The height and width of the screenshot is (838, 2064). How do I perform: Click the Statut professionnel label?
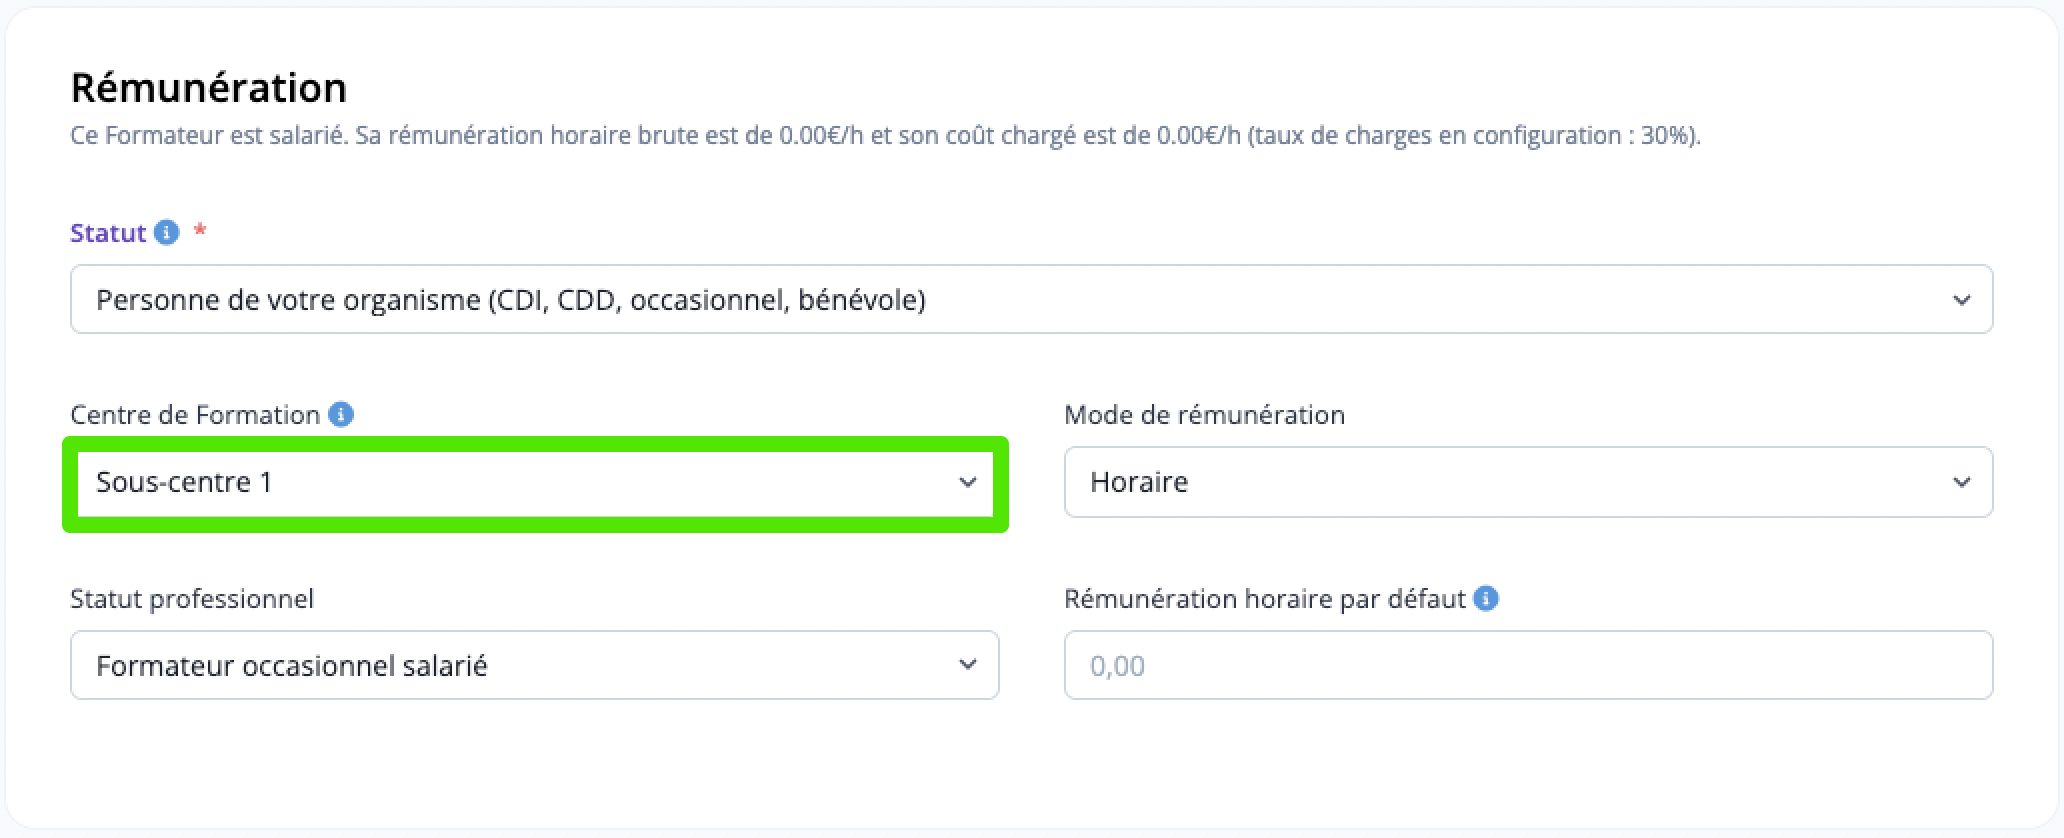(192, 598)
